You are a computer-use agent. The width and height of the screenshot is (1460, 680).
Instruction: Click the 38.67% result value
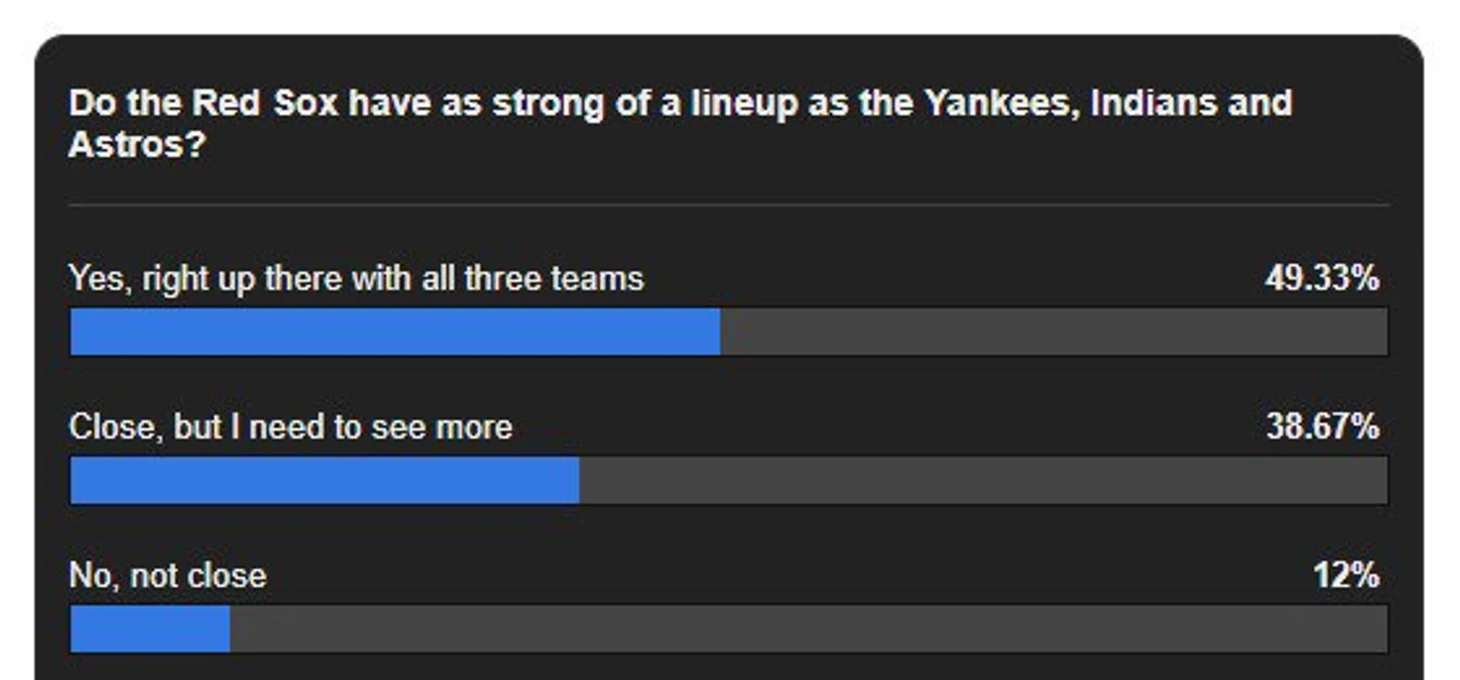(x=1322, y=427)
